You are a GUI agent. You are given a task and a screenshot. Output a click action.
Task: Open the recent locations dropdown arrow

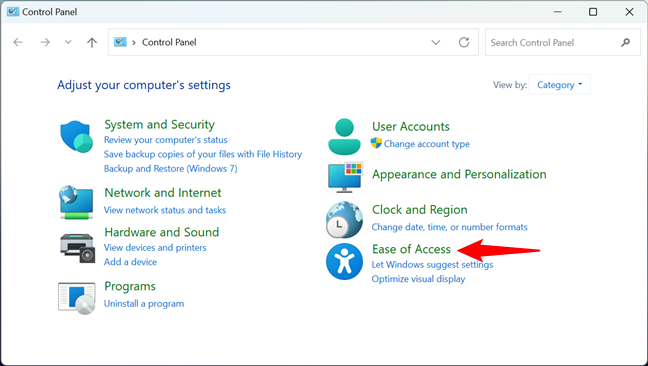[68, 42]
